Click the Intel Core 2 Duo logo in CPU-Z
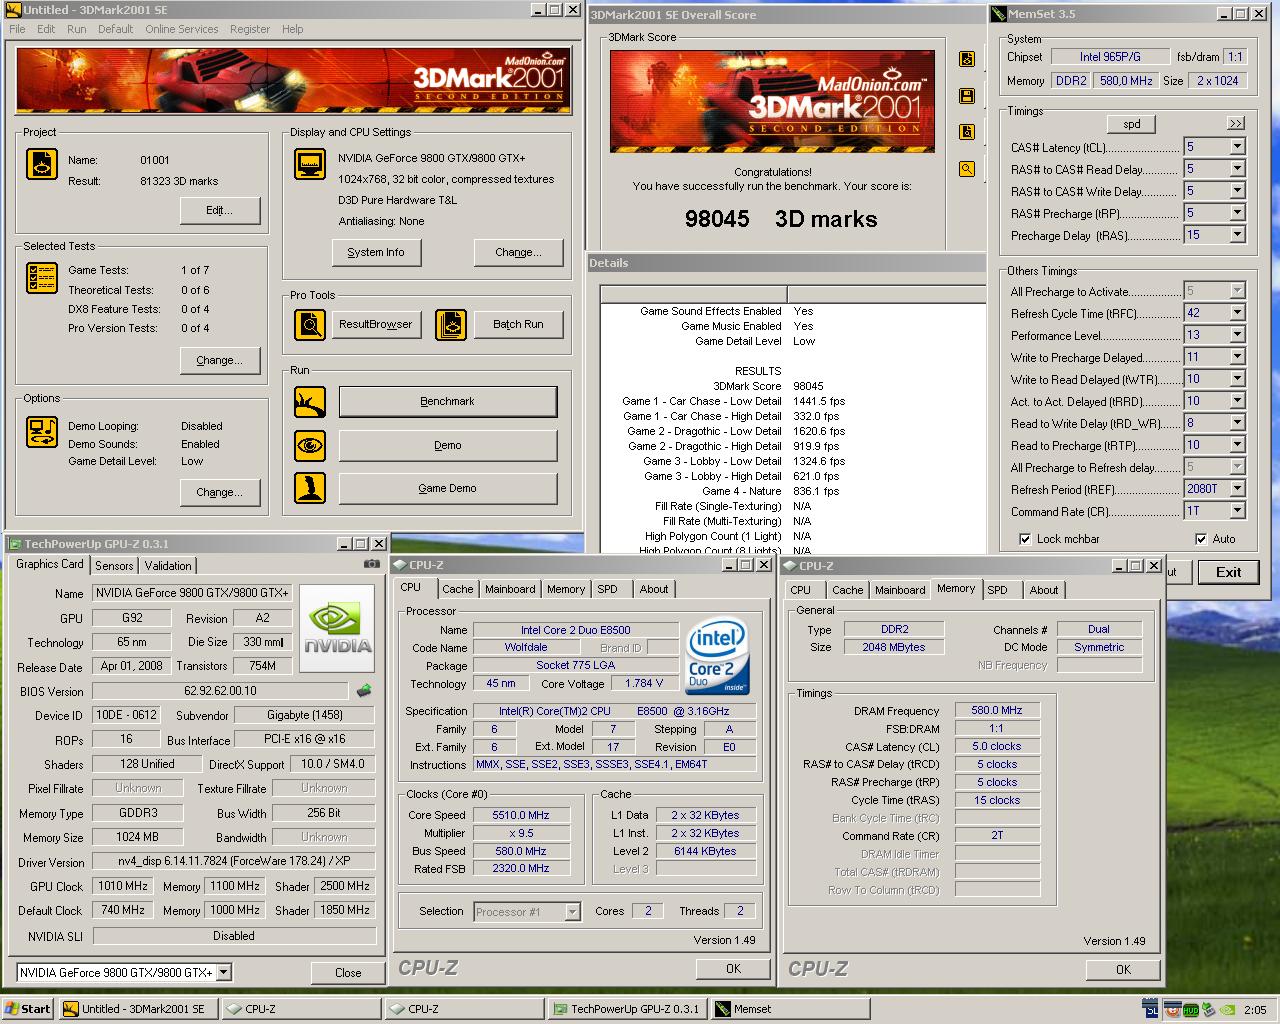Screen dimensions: 1280x1024 tap(717, 657)
